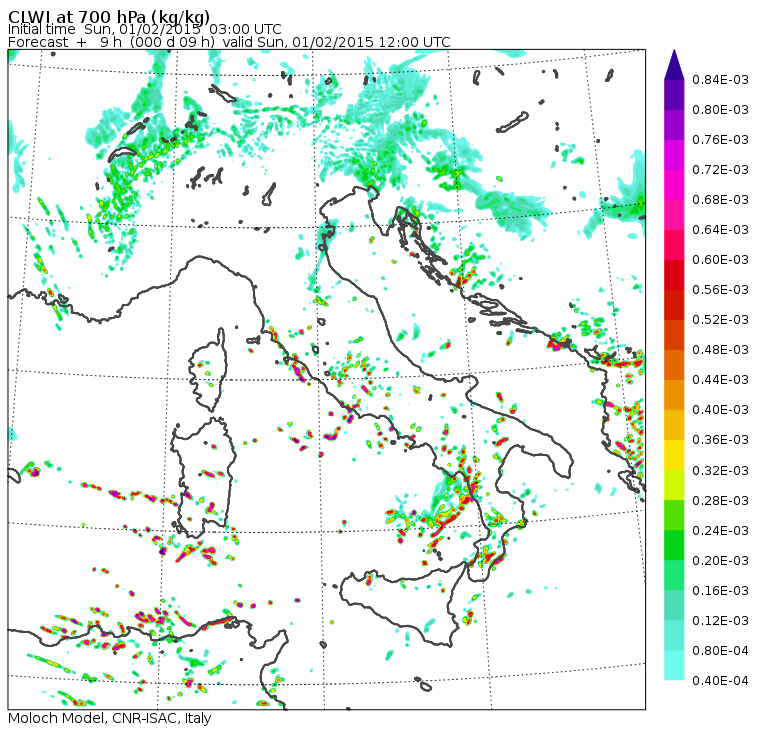Screen dimensions: 760x731
Task: Click the 0.68E-03 colorbar label
Action: (720, 200)
